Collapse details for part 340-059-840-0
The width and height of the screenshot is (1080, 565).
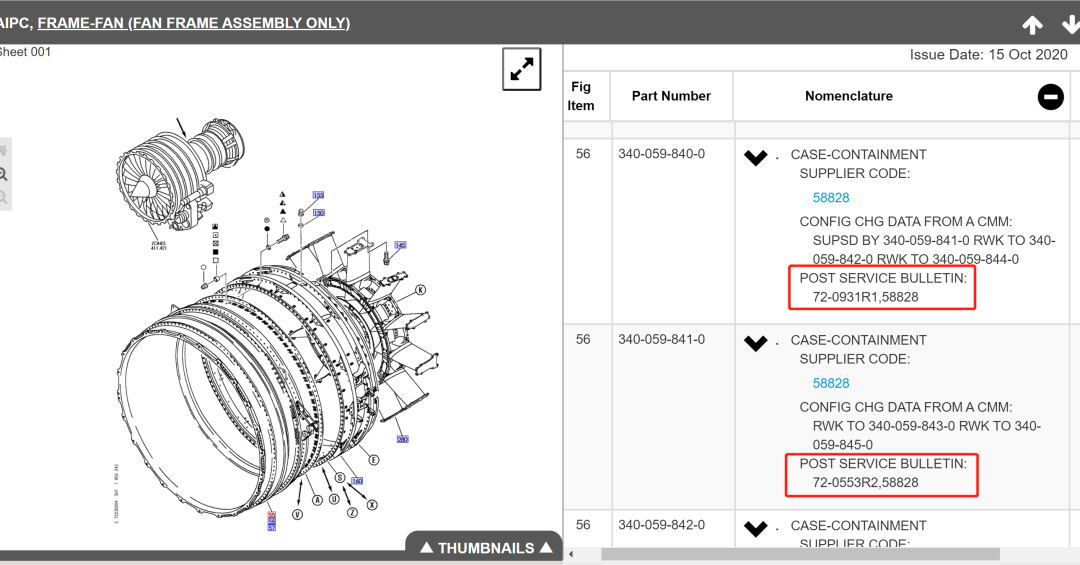[756, 158]
